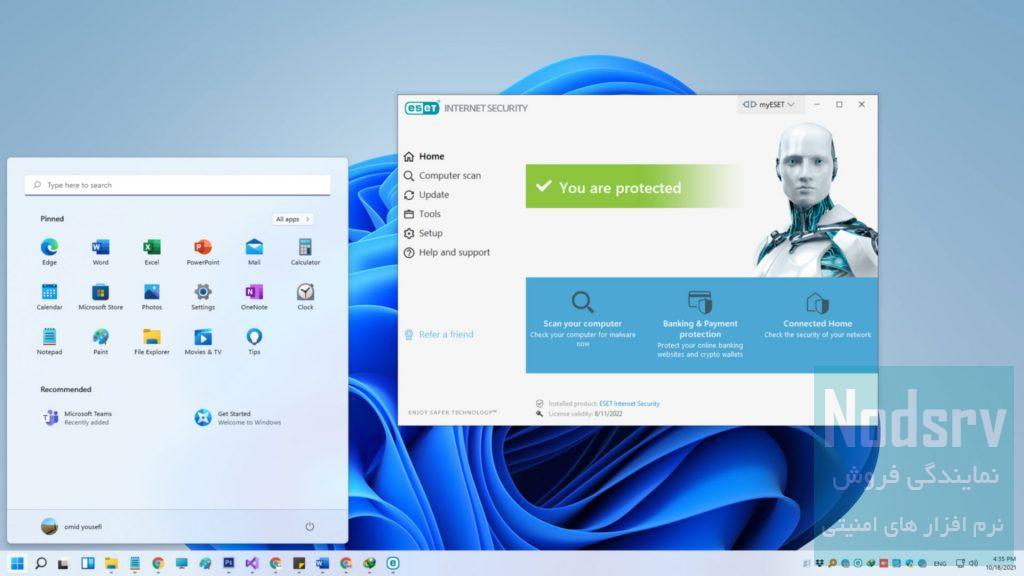Open Computer scan in ESET sidebar

(x=449, y=176)
